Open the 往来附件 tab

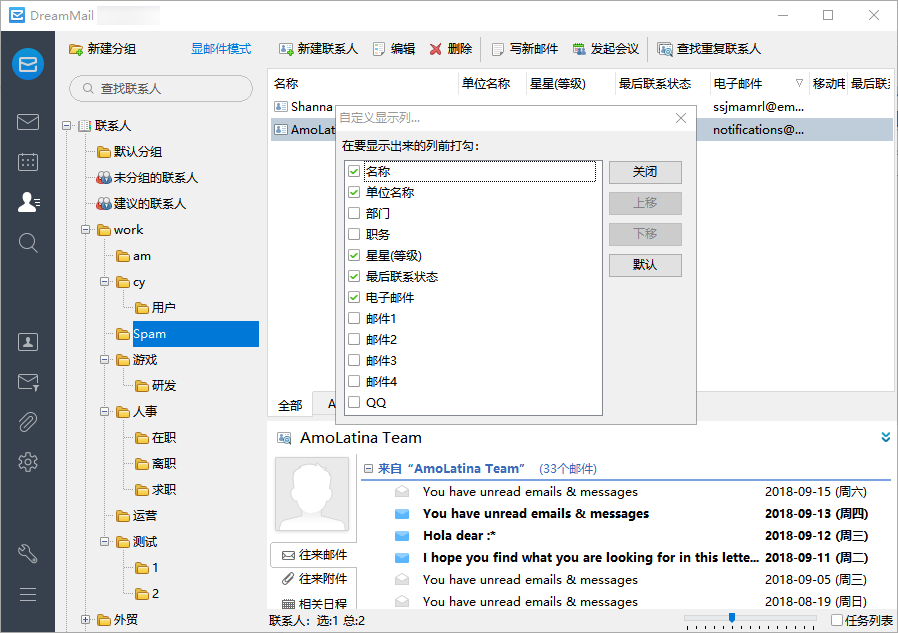[314, 579]
